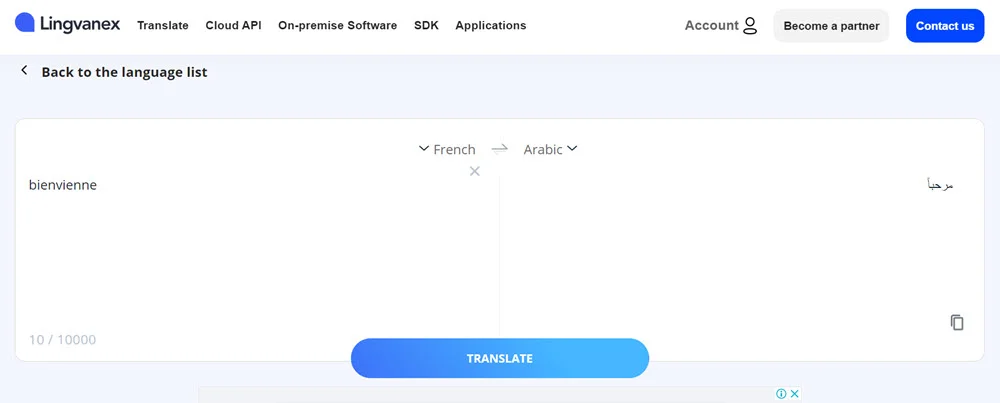Open the Translate menu item
The image size is (1000, 403).
163,26
